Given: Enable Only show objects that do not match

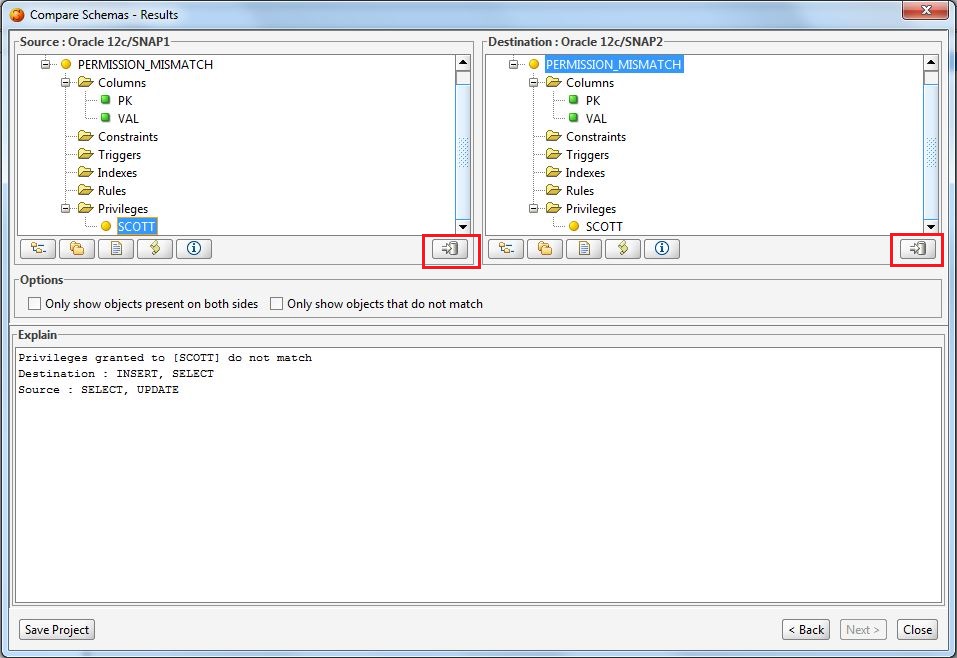Looking at the screenshot, I should tap(276, 303).
